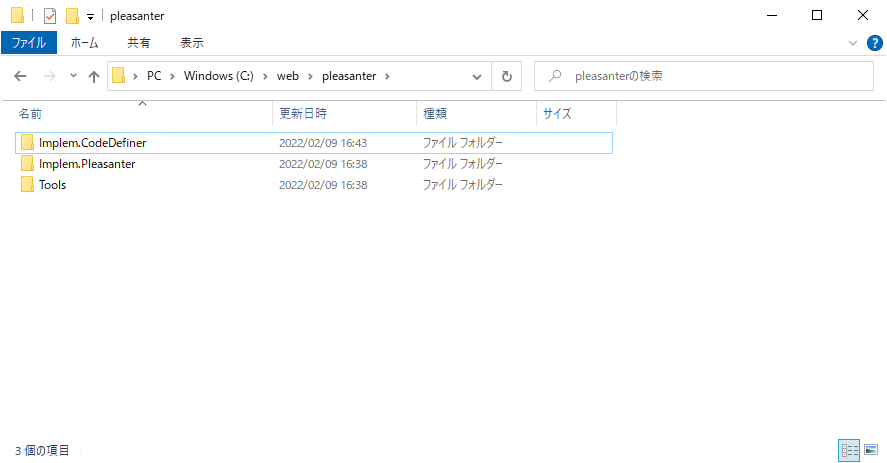The width and height of the screenshot is (887, 463).
Task: Expand the chevron after web breadcrumb
Action: 310,76
